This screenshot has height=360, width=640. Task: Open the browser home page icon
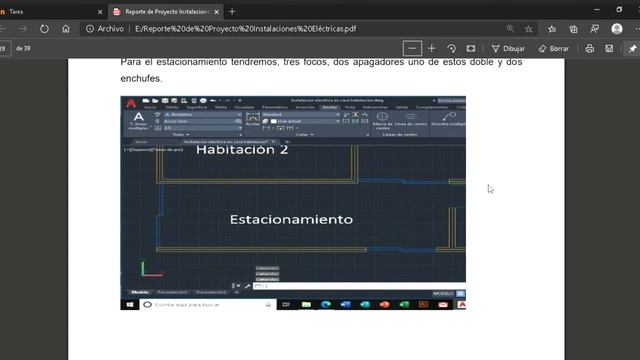point(66,29)
